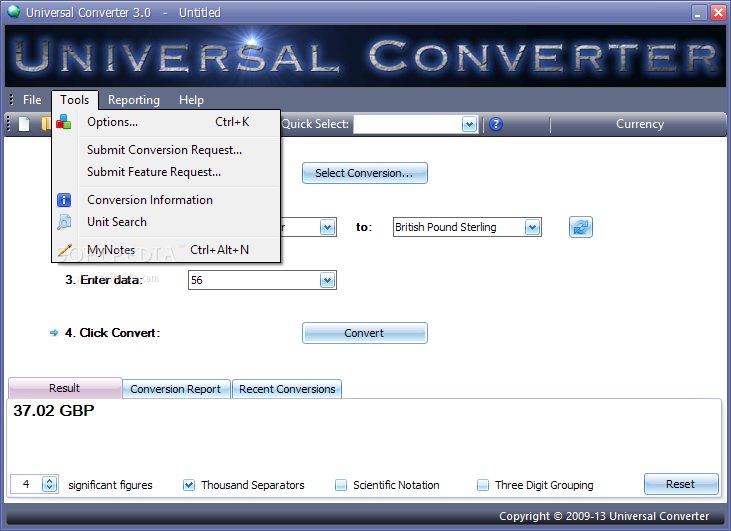The width and height of the screenshot is (731, 531).
Task: Open MyNotes from the Tools menu
Action: point(166,250)
